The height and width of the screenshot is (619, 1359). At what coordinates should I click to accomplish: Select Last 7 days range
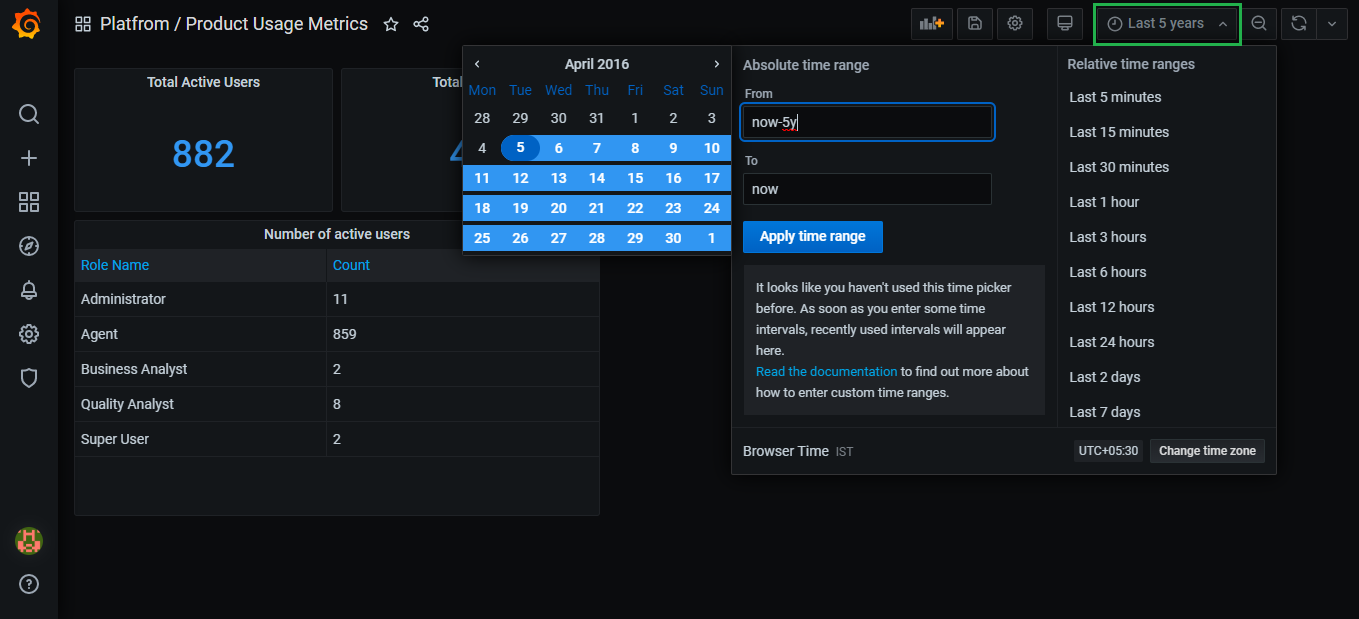[x=1105, y=412]
